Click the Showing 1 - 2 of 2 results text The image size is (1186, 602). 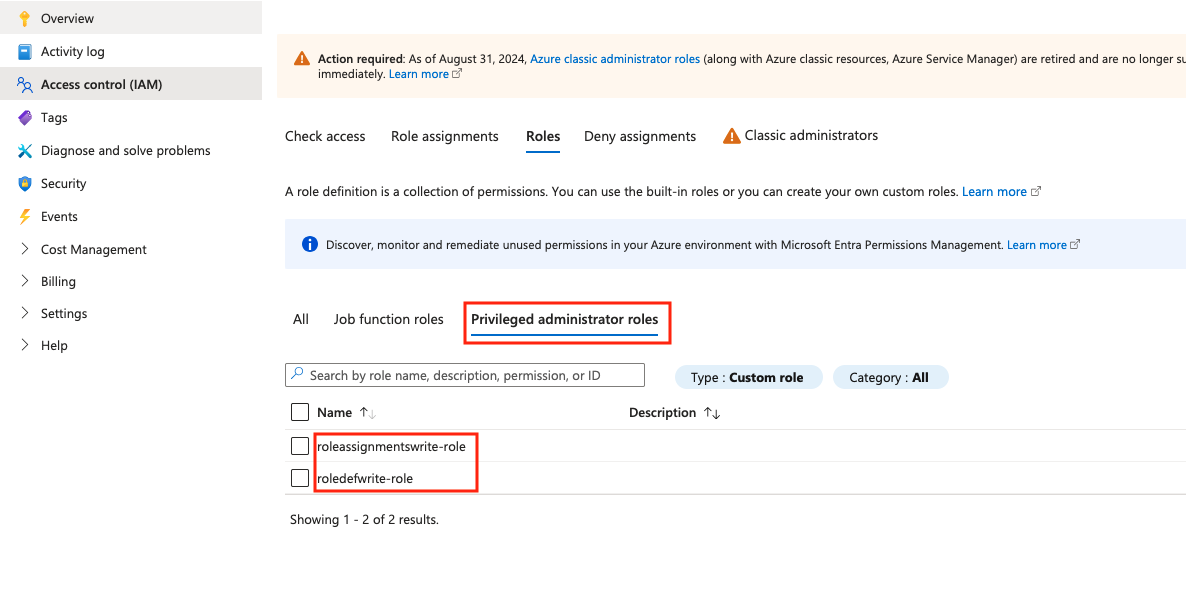click(365, 520)
